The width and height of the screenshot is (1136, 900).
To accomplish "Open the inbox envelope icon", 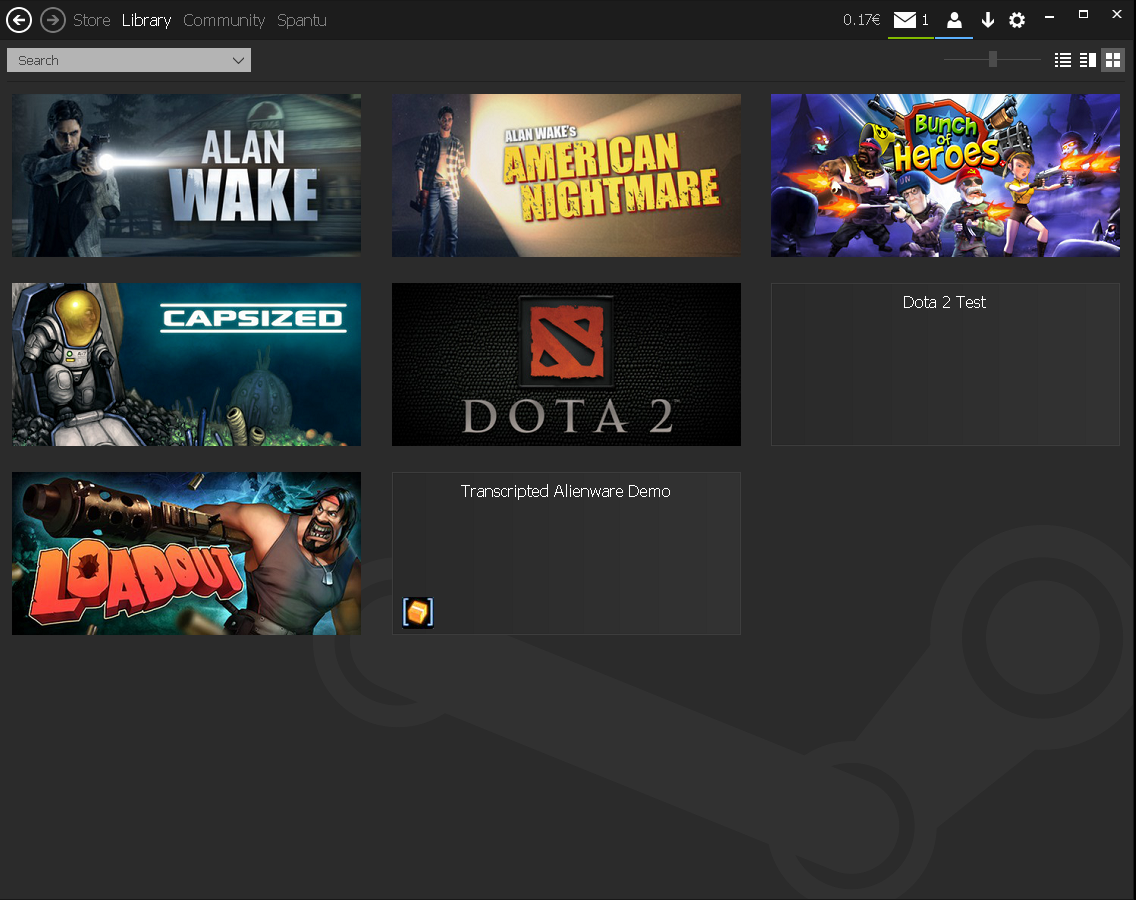I will pyautogui.click(x=904, y=20).
